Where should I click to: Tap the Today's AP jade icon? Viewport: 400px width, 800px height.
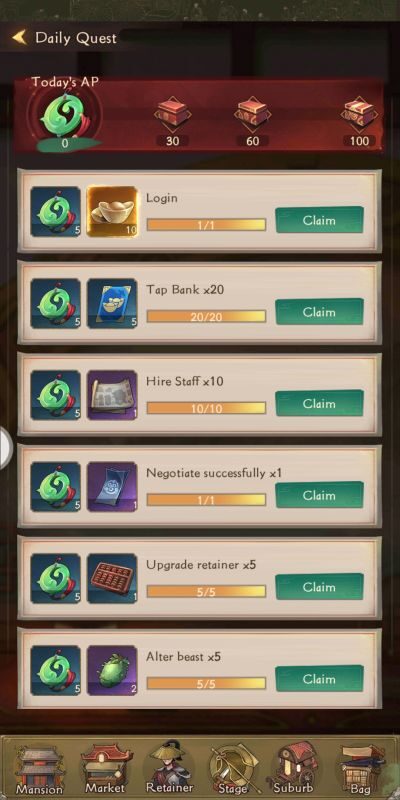[65, 116]
